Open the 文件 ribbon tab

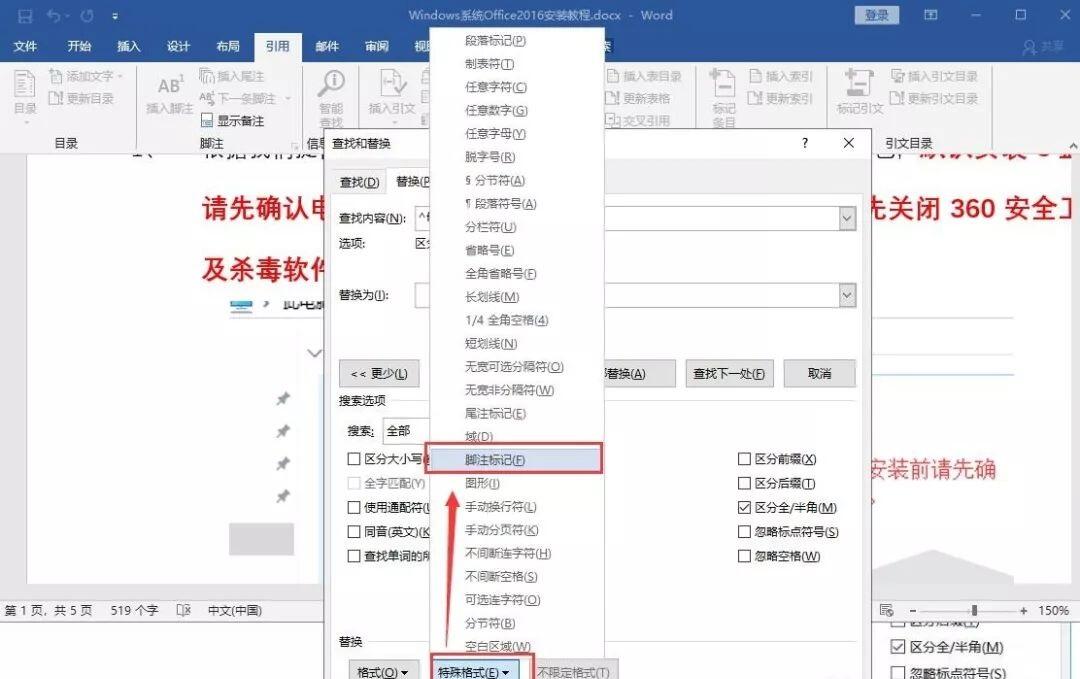pos(25,46)
